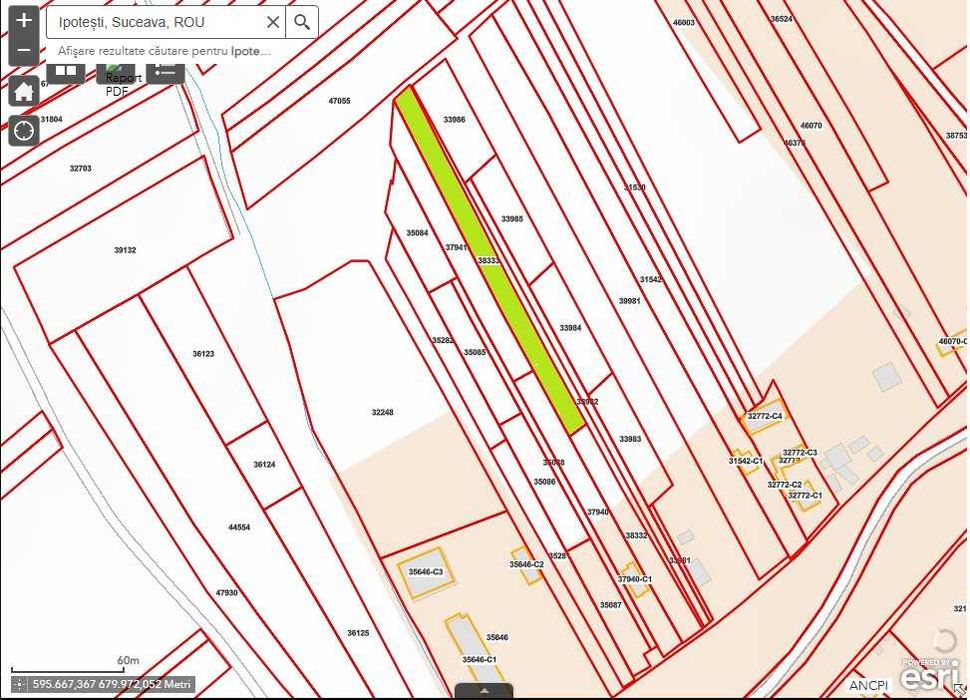Click the ANCPI attribution text
The width and height of the screenshot is (970, 700).
tap(868, 685)
